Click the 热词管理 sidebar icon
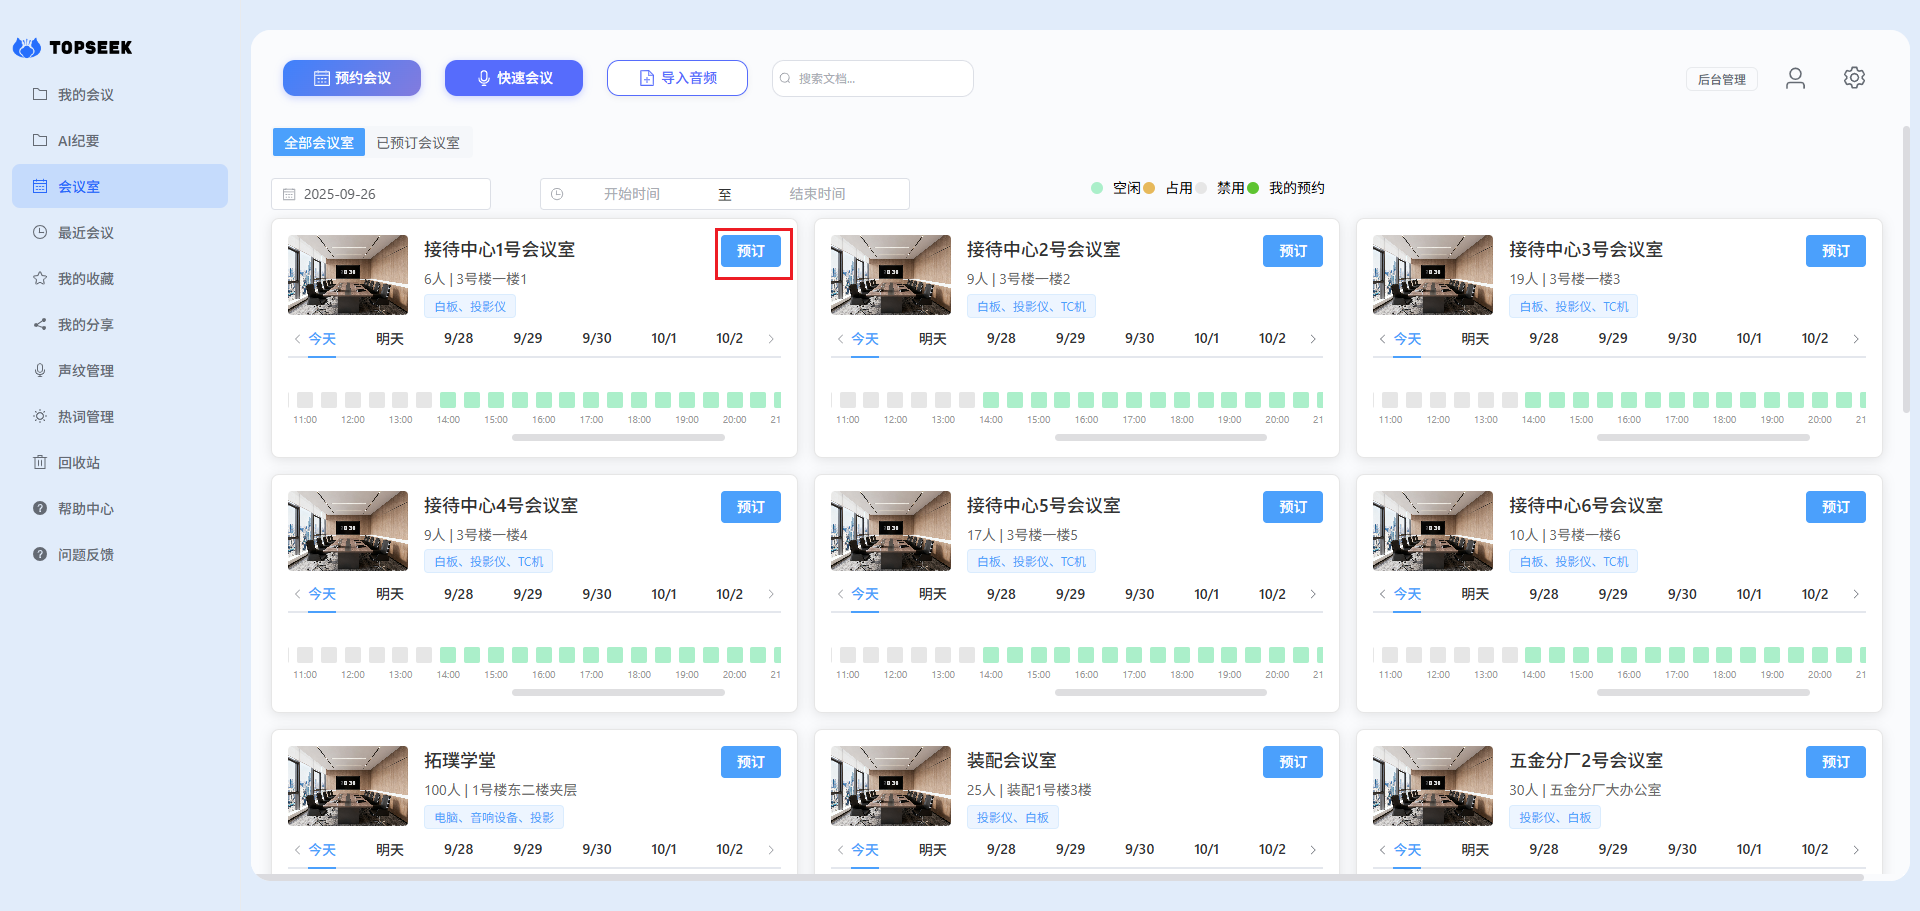This screenshot has width=1920, height=911. coord(40,416)
